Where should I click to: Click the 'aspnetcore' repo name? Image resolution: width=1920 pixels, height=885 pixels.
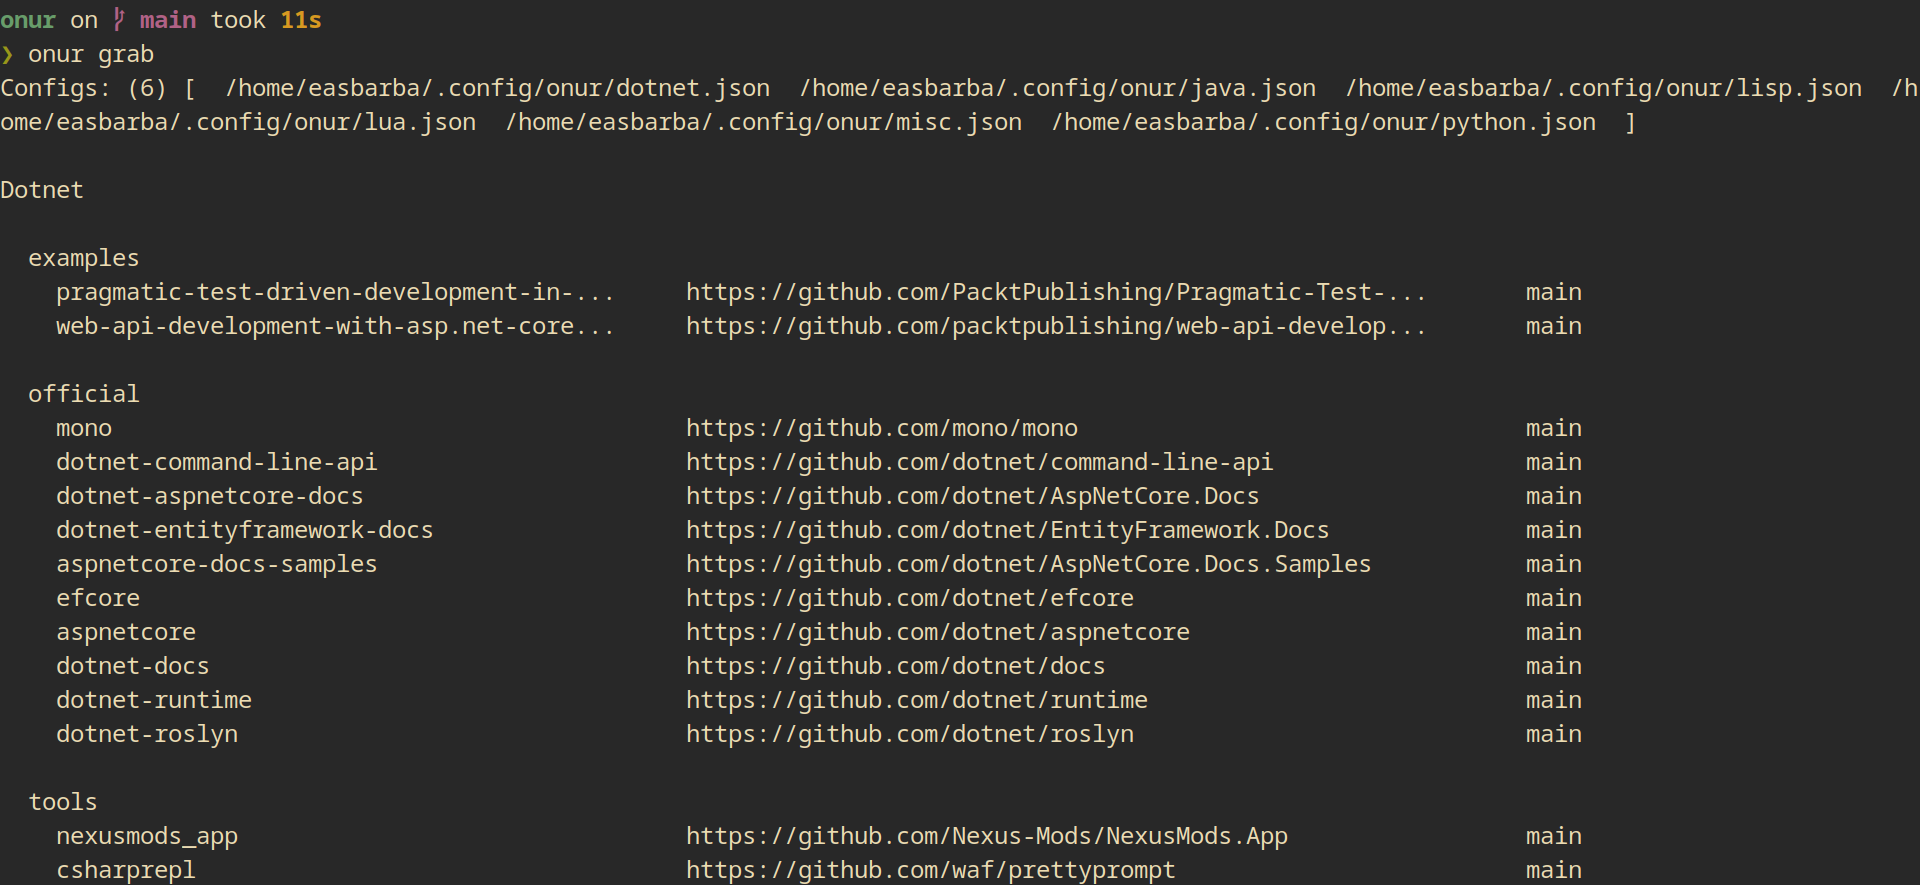126,632
